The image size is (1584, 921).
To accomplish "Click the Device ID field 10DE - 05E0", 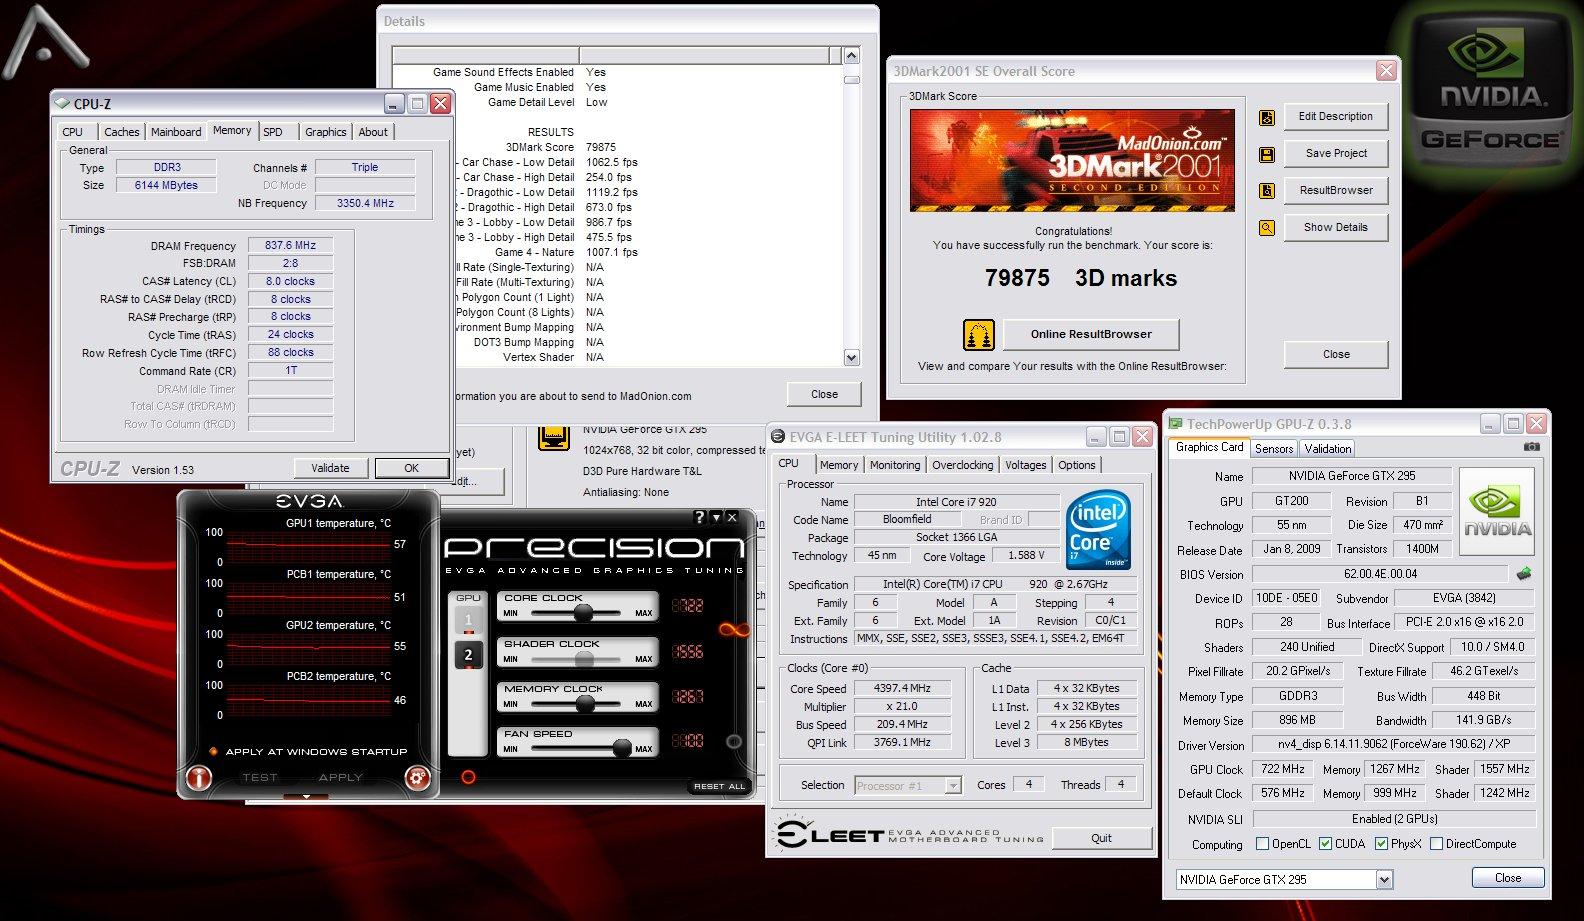I will tap(1287, 598).
